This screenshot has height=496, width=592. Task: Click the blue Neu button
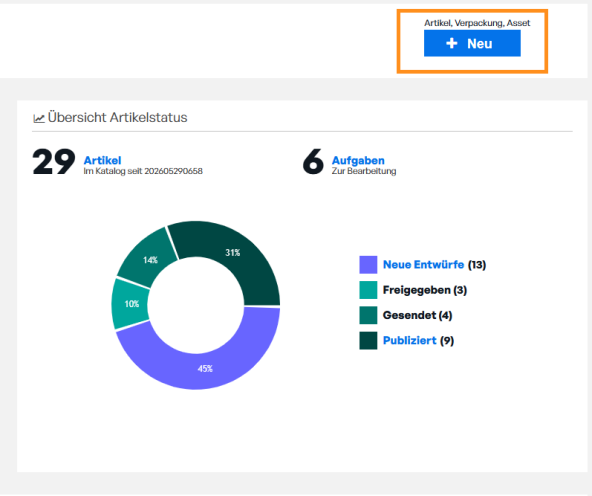coord(472,43)
